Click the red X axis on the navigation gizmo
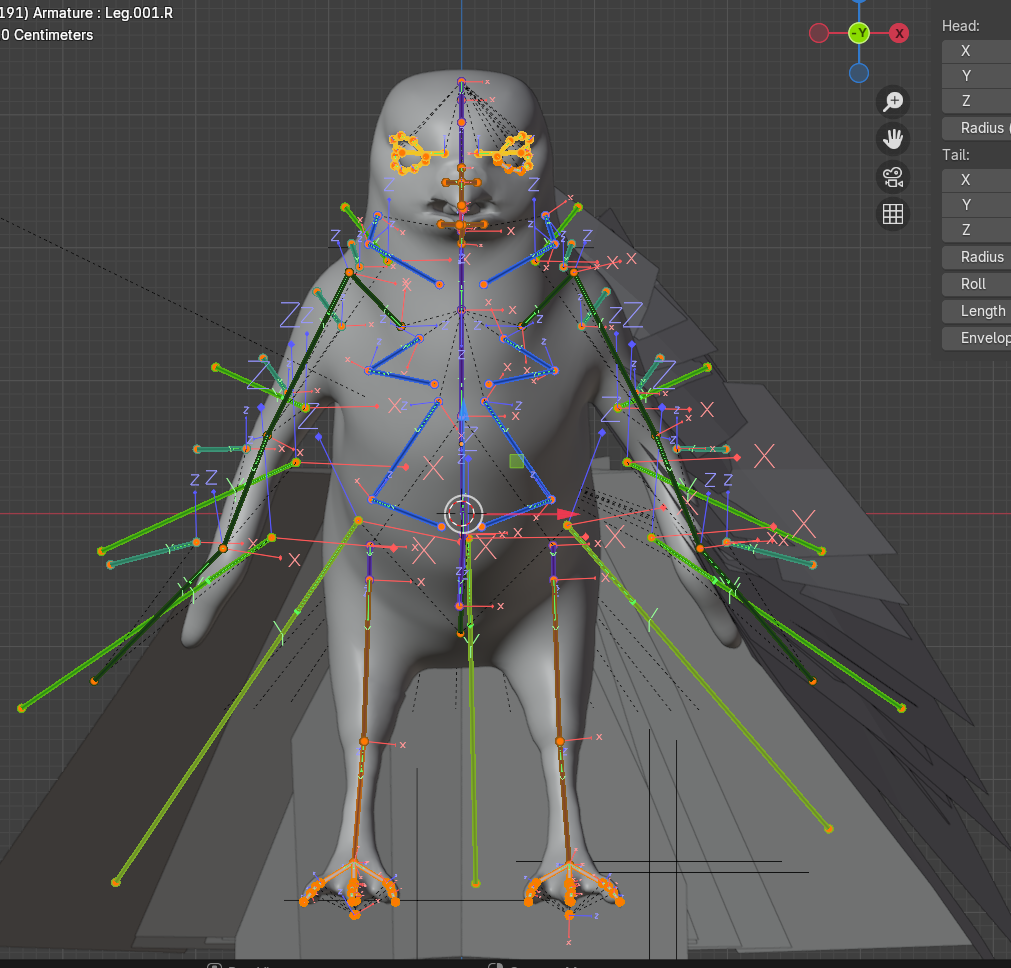 (898, 33)
